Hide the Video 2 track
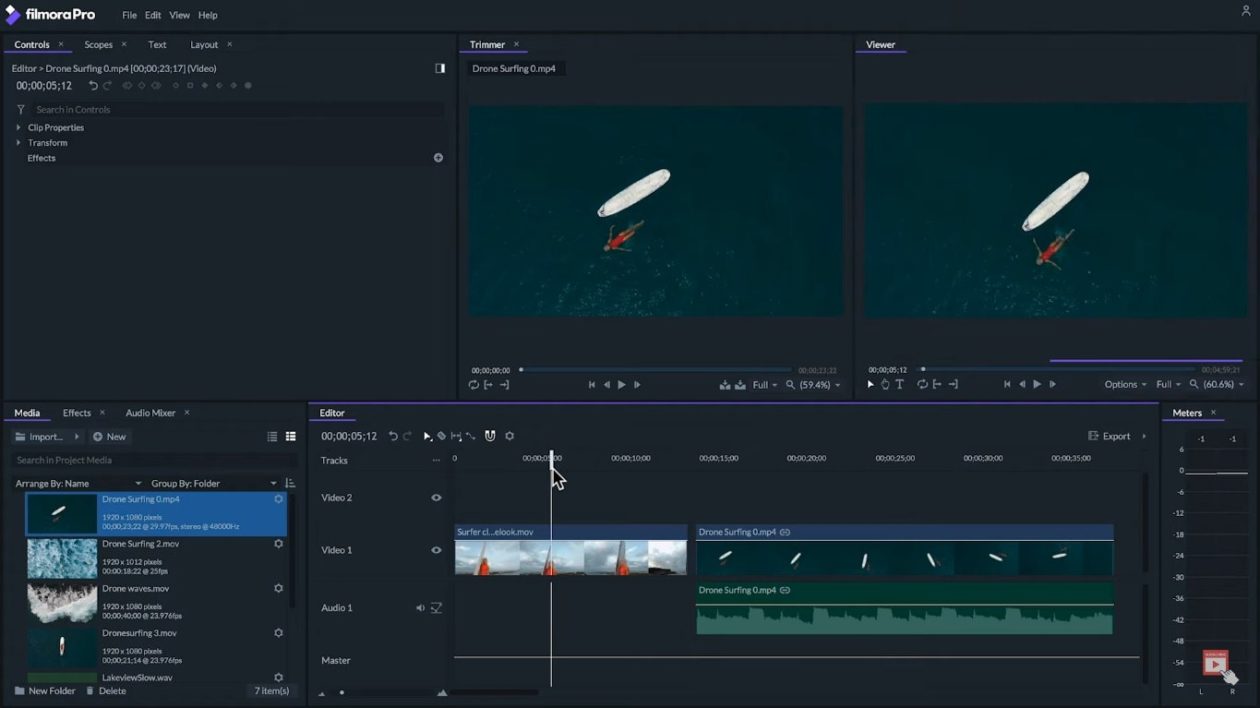The image size is (1260, 708). [x=436, y=497]
